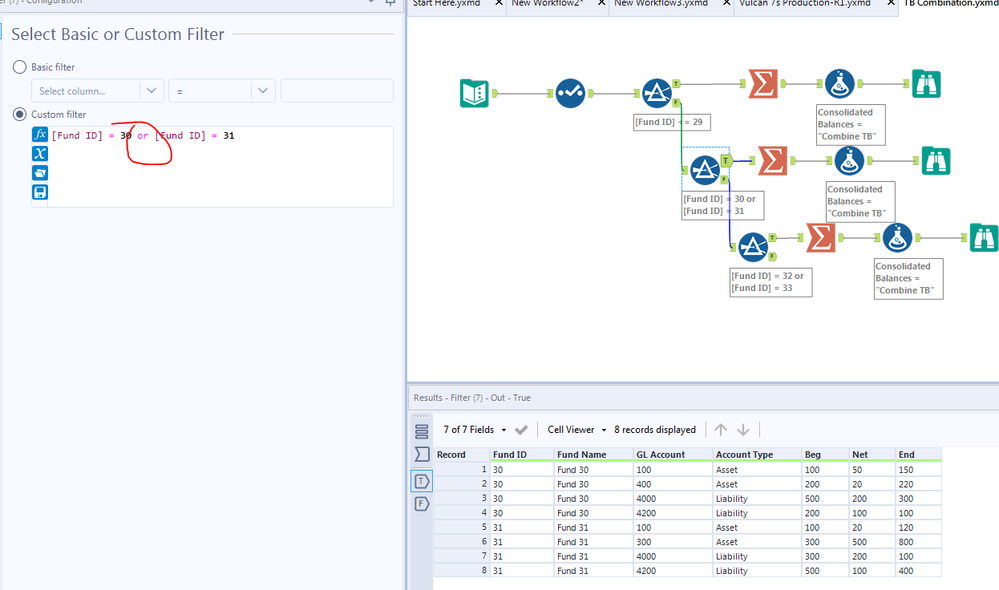Select the Filter tool labeled 32 or 33

point(752,247)
